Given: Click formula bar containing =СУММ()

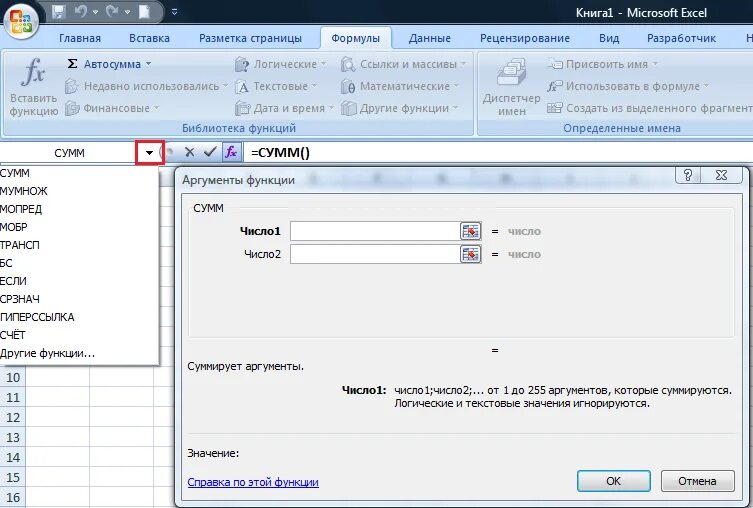Looking at the screenshot, I should (x=498, y=153).
